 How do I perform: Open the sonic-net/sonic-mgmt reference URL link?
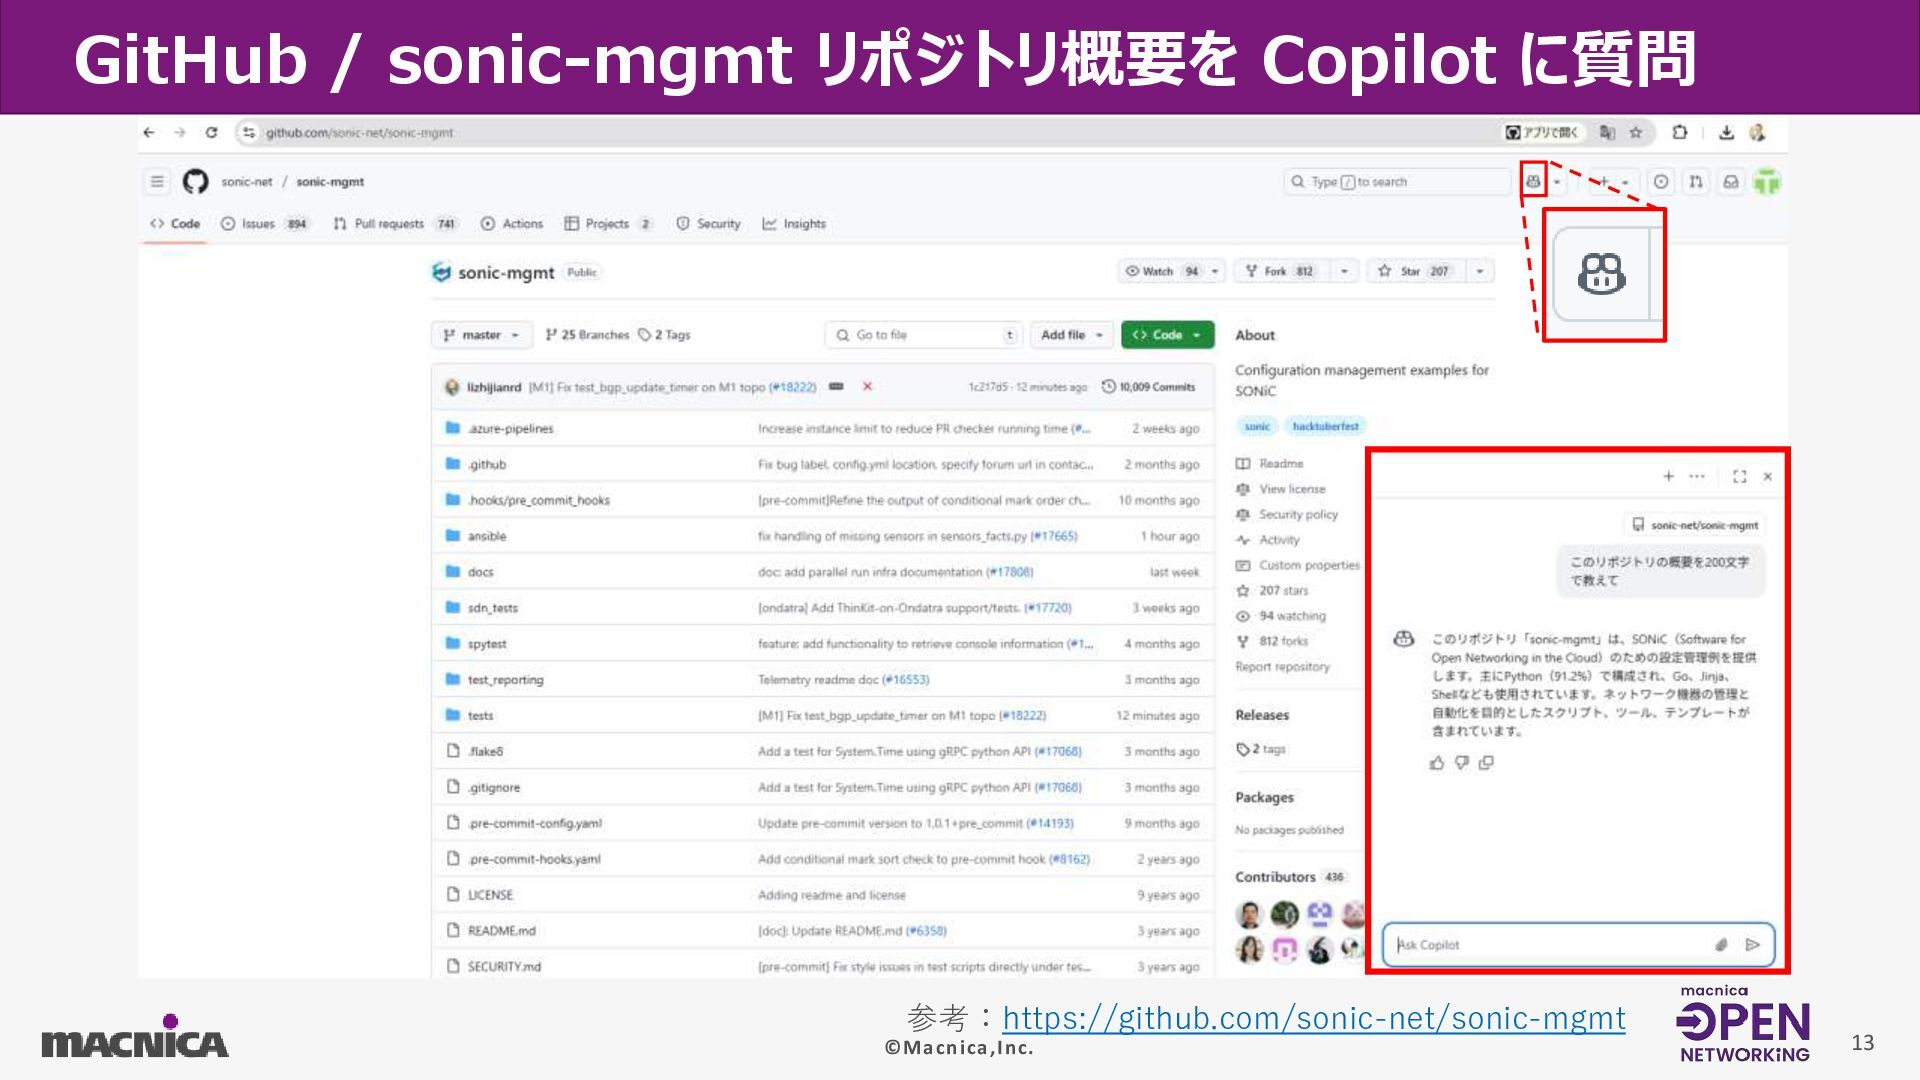point(1313,1018)
